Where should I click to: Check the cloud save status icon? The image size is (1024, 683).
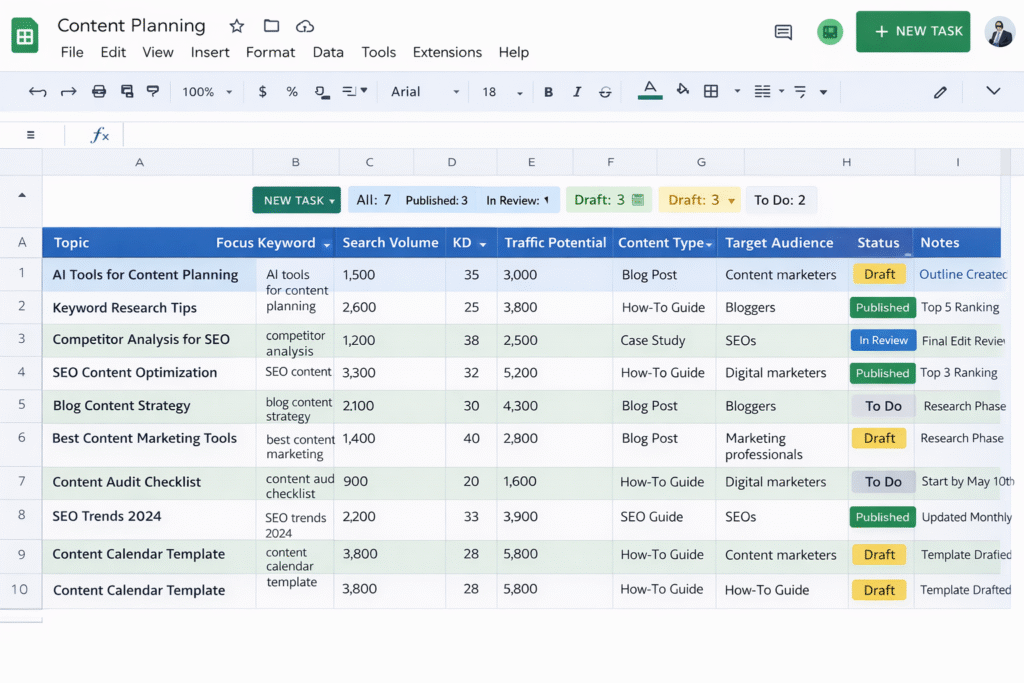coord(305,26)
